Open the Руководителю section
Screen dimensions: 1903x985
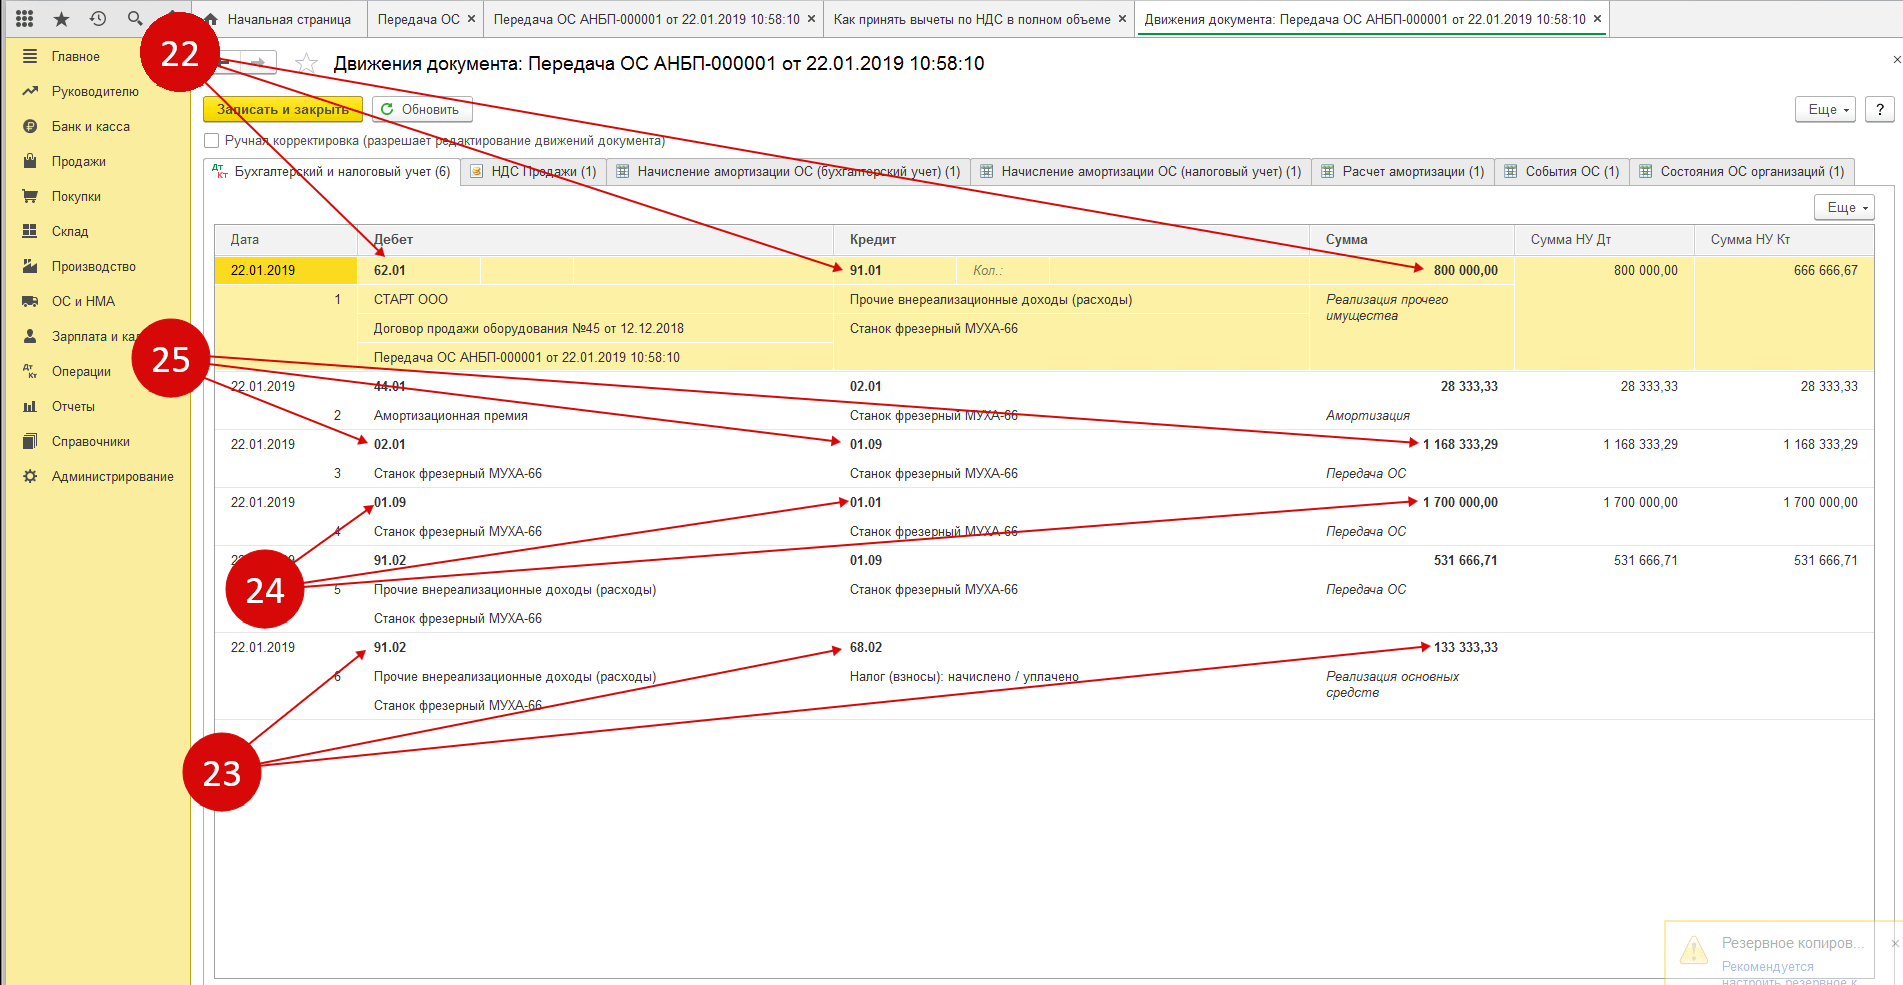coord(95,92)
